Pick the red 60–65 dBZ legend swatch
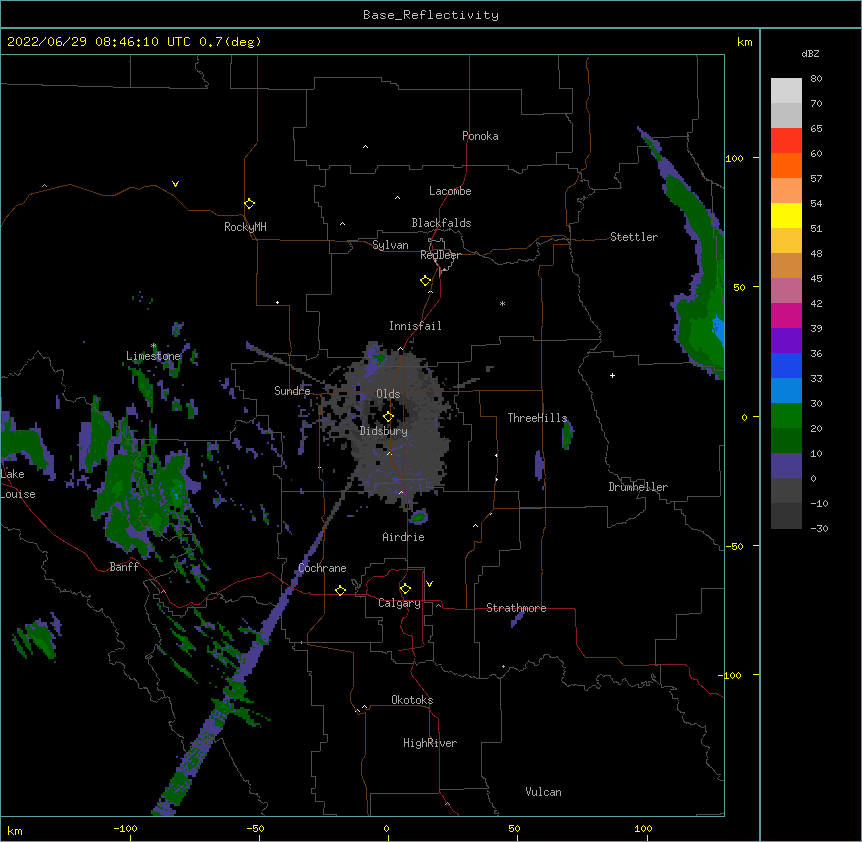 click(x=786, y=140)
